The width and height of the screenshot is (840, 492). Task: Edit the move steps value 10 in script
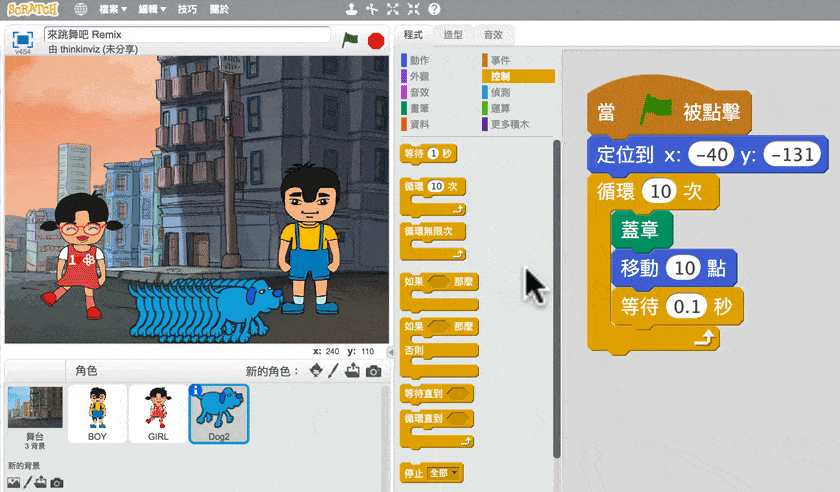point(684,268)
